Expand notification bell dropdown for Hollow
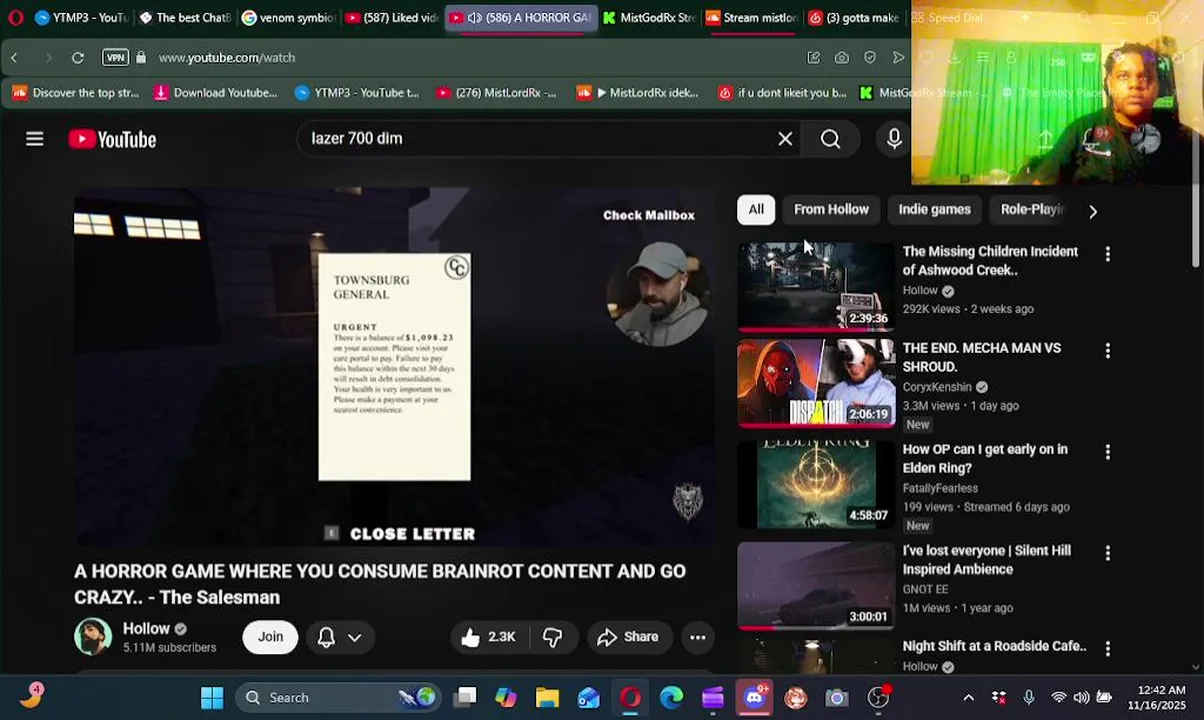 coord(339,637)
